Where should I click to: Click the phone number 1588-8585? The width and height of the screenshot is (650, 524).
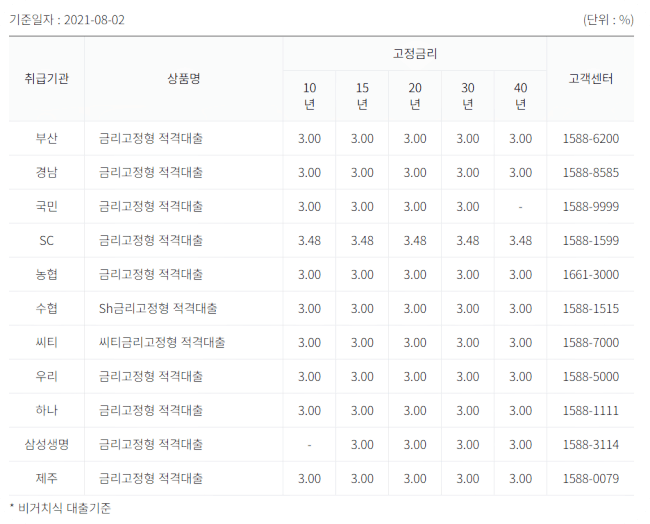(x=590, y=172)
